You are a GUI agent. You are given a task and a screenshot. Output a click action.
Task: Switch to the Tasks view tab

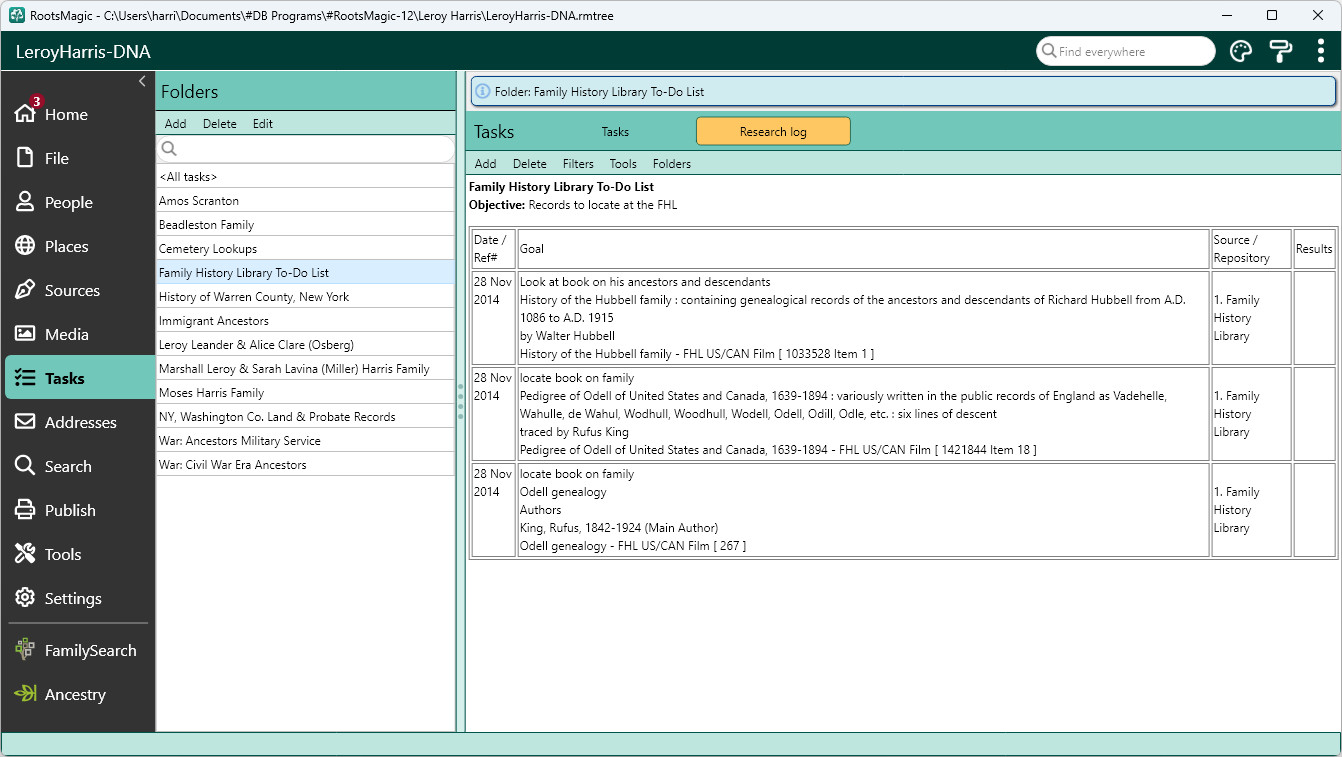pyautogui.click(x=615, y=132)
